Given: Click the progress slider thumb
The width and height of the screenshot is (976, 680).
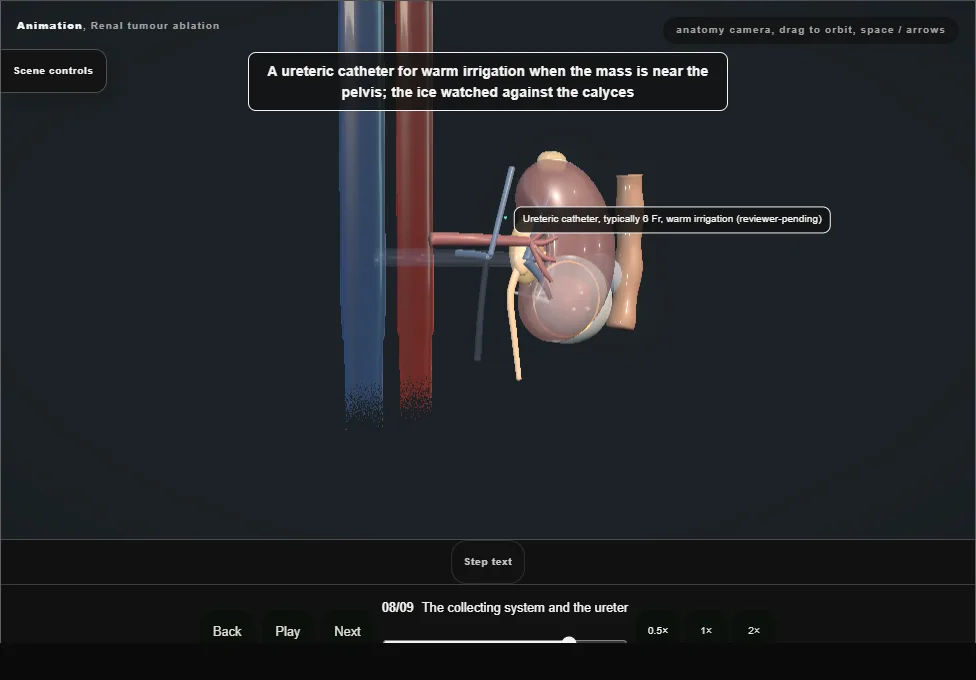Looking at the screenshot, I should pos(569,640).
